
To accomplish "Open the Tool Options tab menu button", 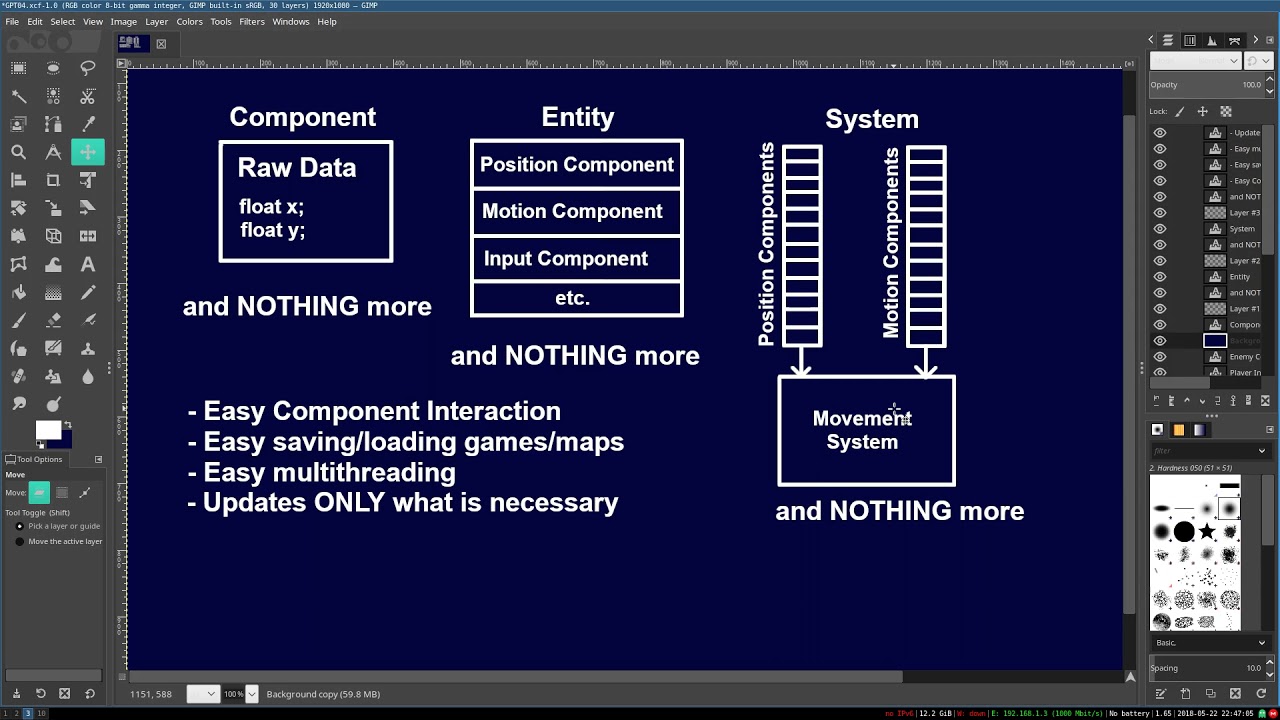I will coord(98,459).
